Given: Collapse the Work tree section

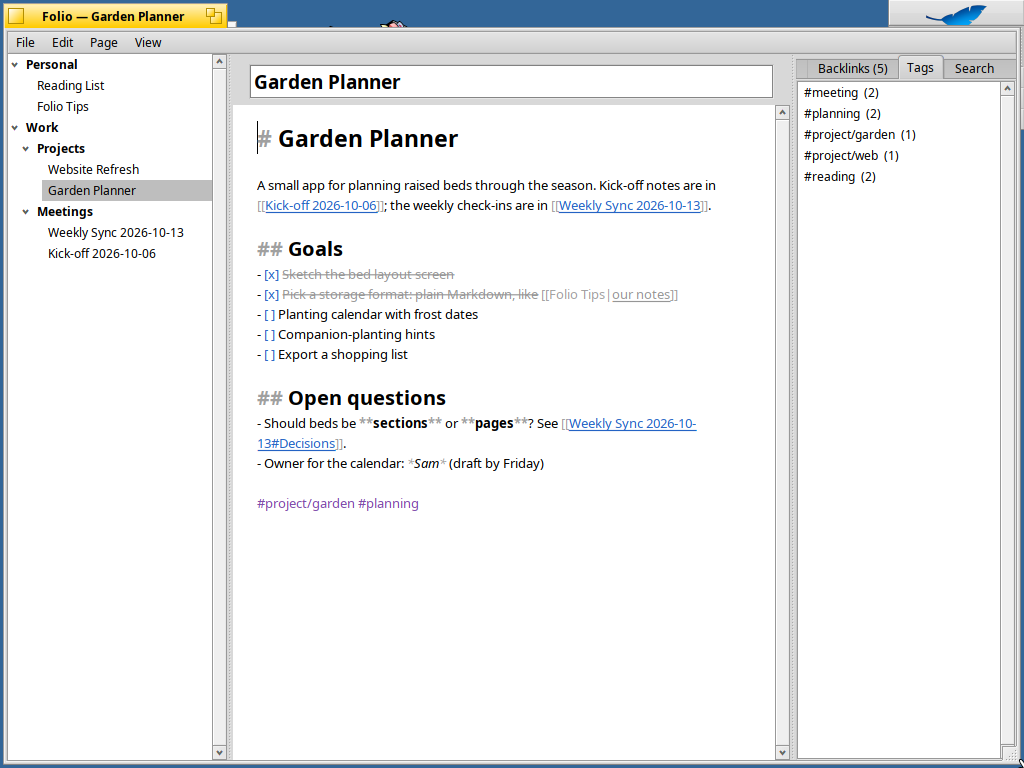Looking at the screenshot, I should 15,128.
